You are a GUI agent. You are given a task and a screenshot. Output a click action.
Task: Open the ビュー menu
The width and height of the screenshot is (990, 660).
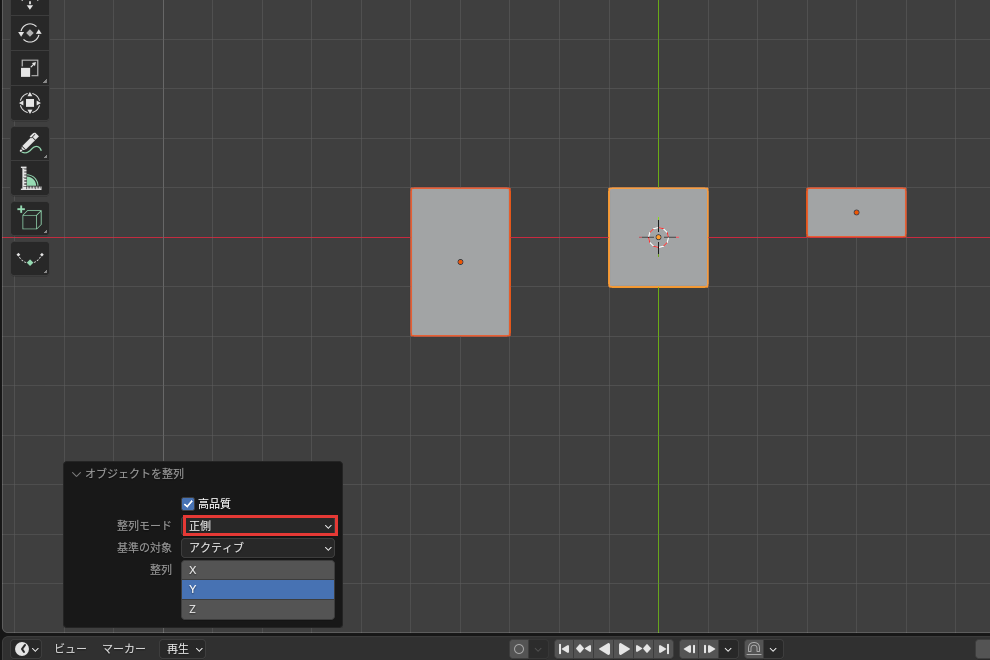point(70,649)
